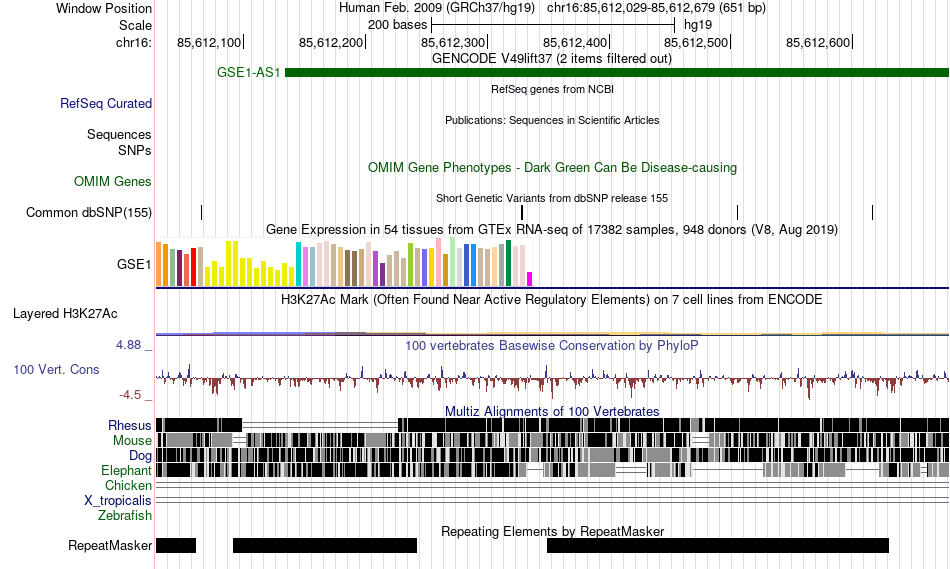
Task: Click the thick dbSNP variant tick mid-track
Action: tap(522, 212)
